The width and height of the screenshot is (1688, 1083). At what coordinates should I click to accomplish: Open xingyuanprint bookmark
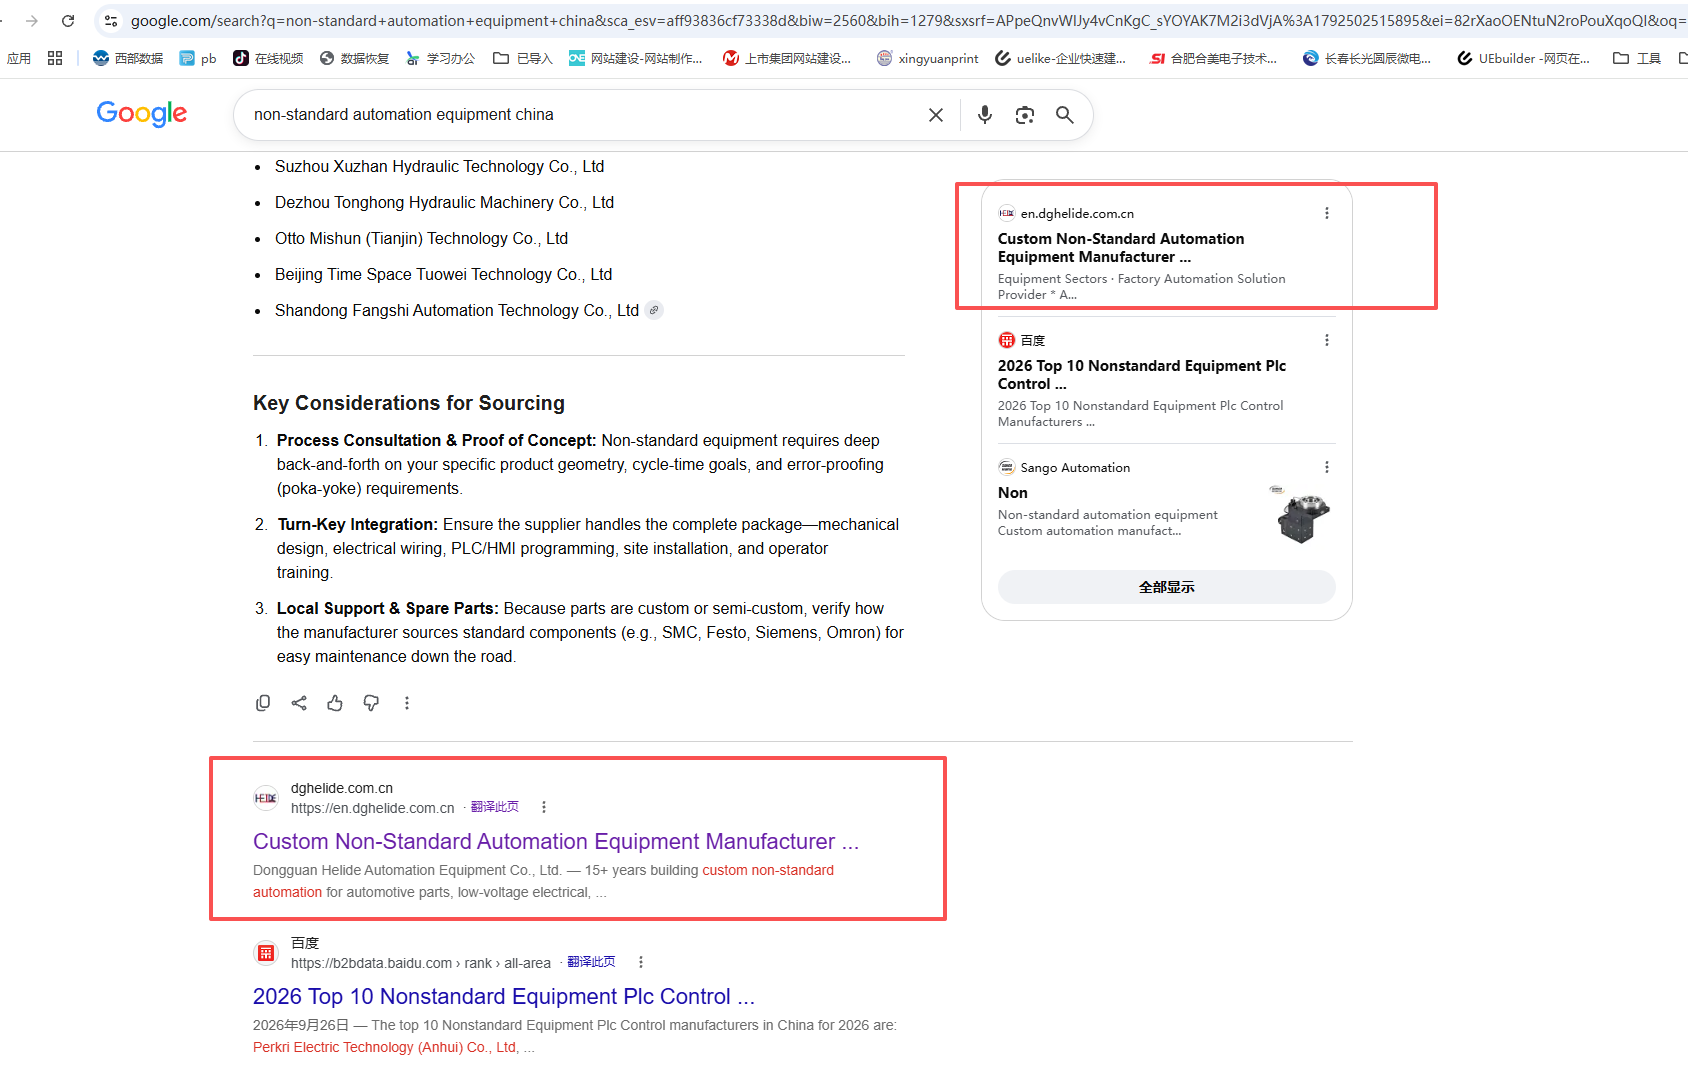point(928,58)
